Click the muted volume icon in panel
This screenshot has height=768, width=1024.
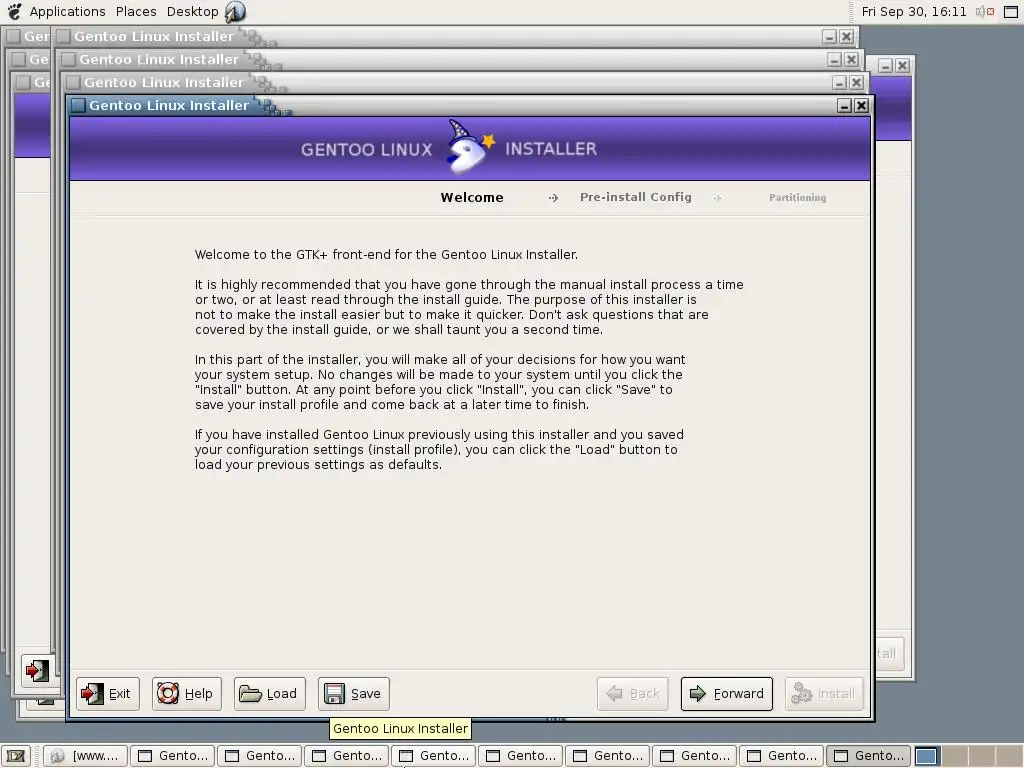click(x=985, y=11)
